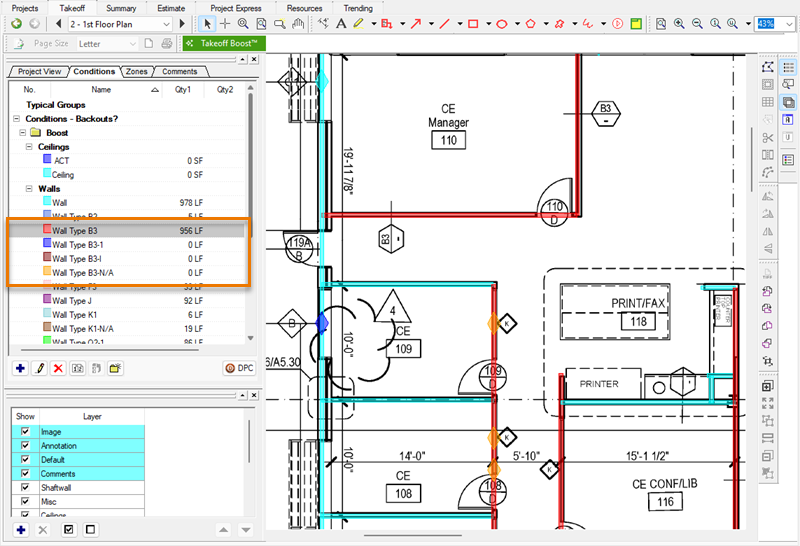Click the pencil edit condition icon
This screenshot has height=546, width=800.
40,369
